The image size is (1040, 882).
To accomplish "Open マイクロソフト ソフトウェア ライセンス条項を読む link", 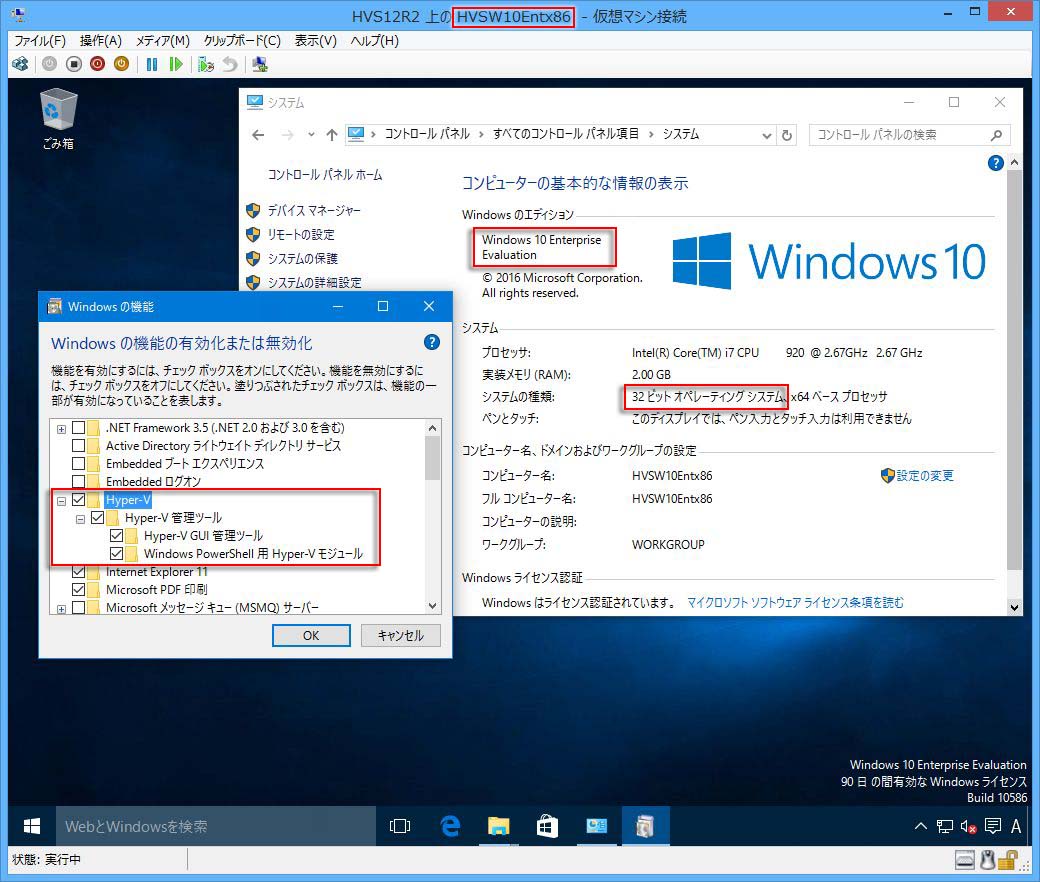I will 795,602.
